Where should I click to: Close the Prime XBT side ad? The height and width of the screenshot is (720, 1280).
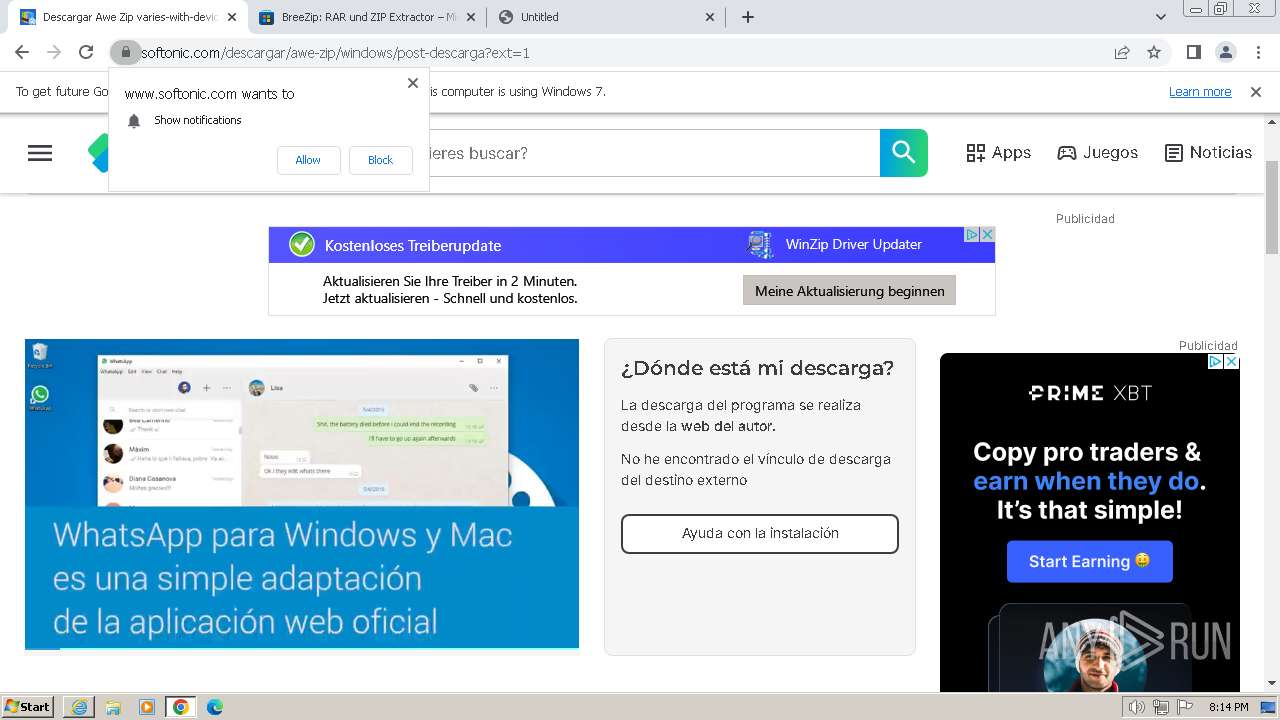click(x=1232, y=361)
